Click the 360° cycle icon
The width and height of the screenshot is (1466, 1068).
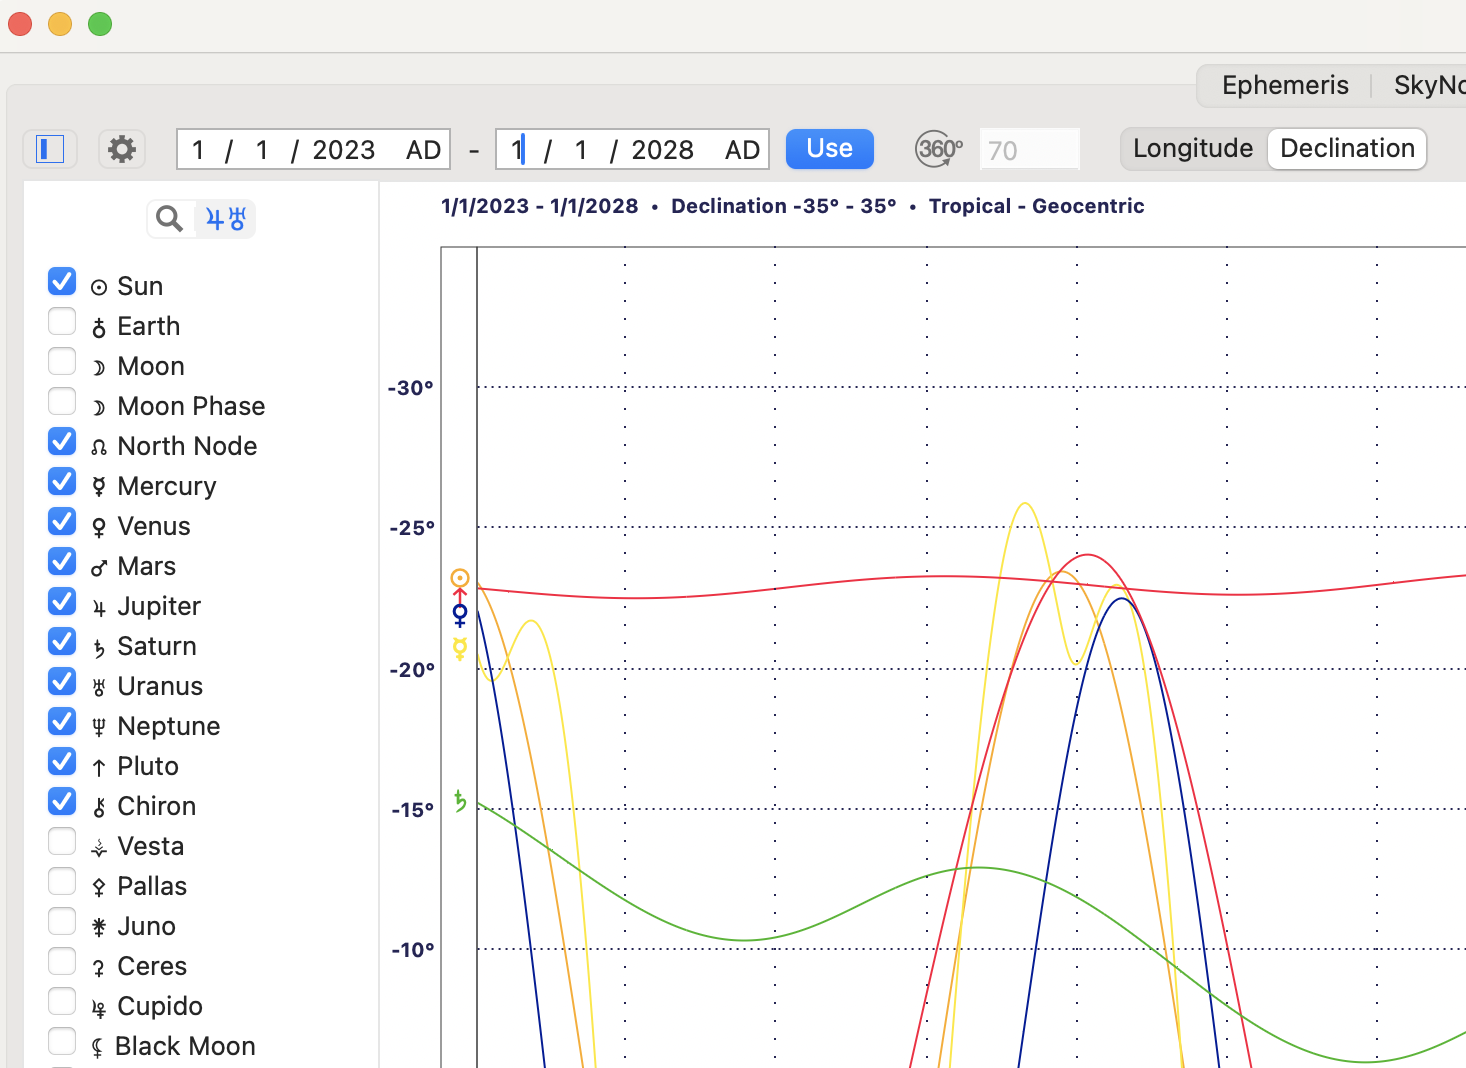pos(938,148)
